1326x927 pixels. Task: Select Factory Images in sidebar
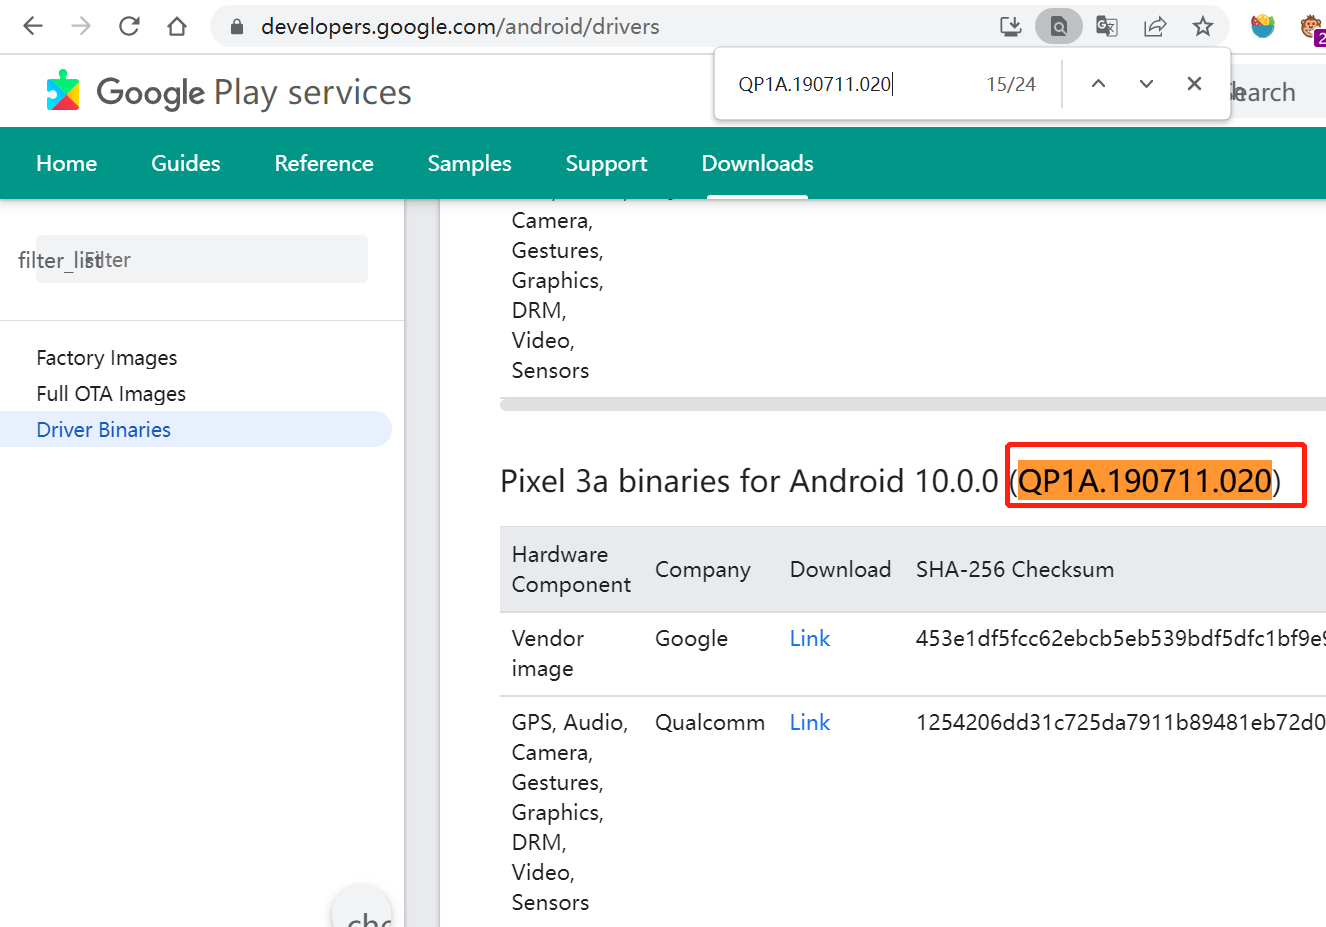coord(107,358)
